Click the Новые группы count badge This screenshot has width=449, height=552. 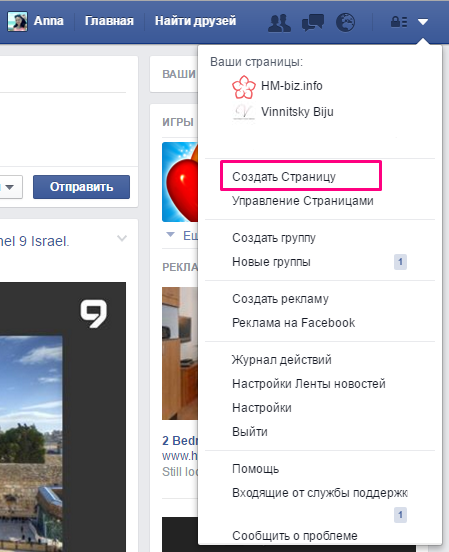click(400, 262)
